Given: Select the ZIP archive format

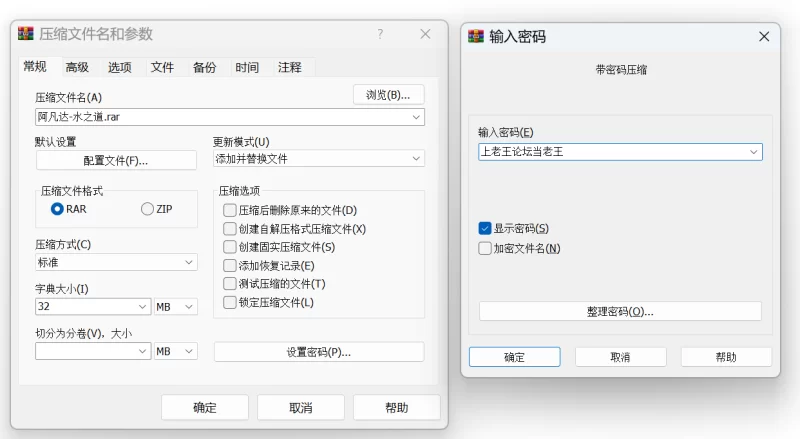Looking at the screenshot, I should (148, 209).
